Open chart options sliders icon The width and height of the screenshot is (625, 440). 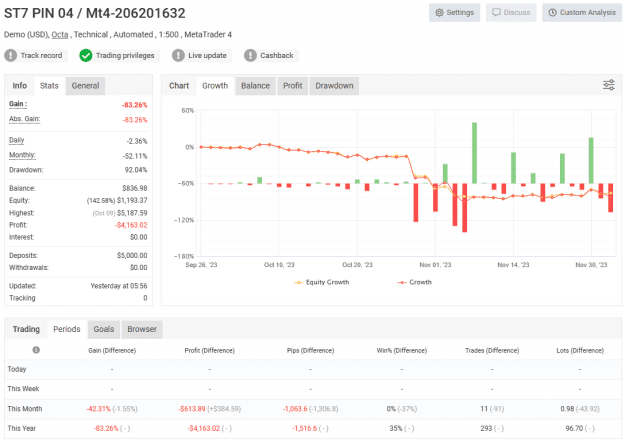pos(609,85)
